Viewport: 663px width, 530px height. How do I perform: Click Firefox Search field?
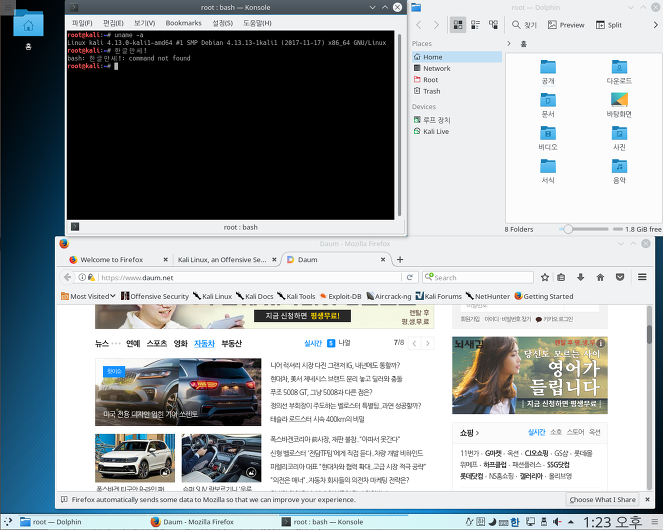(x=478, y=277)
